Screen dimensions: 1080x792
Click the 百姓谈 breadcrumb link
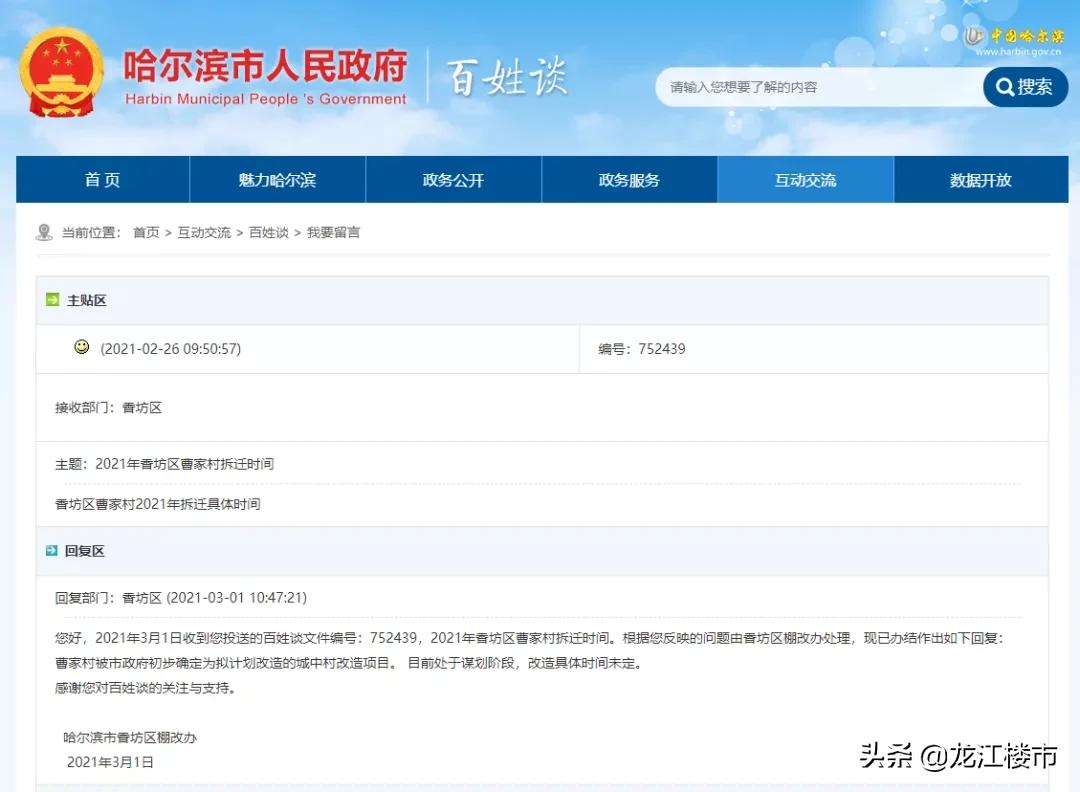(268, 232)
